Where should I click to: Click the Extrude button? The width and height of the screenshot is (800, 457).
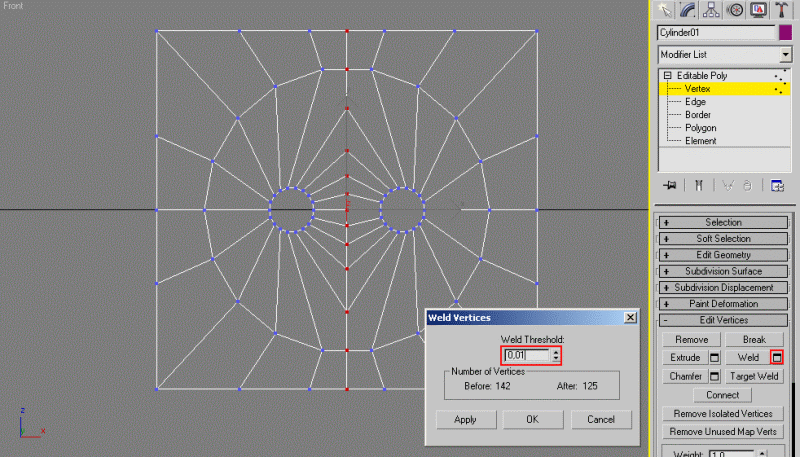[685, 358]
